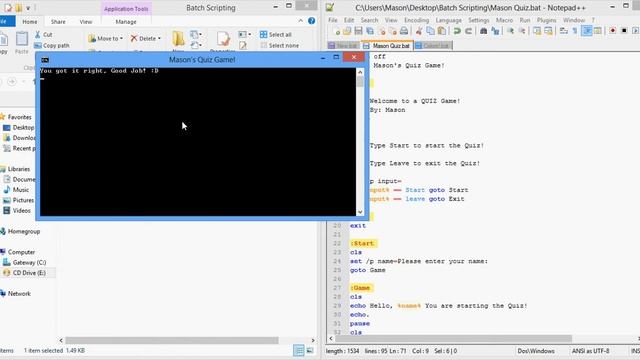Click the green Undo arrow in Notepad++
Image resolution: width=640 pixels, height=360 pixels.
[x=457, y=31]
